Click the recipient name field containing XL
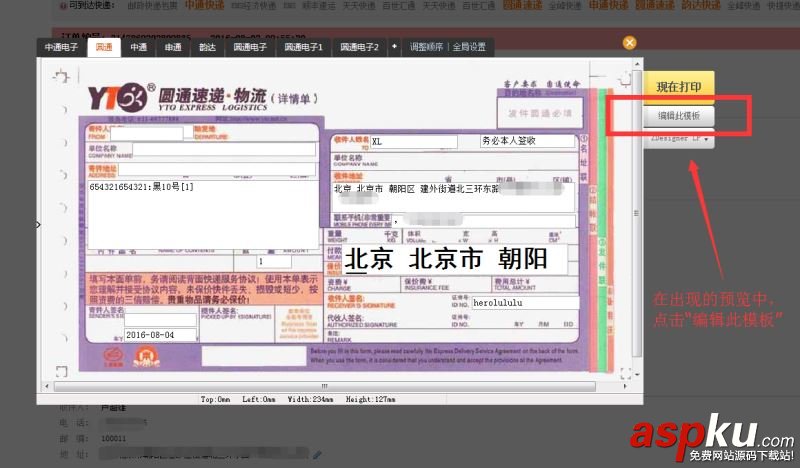800x468 pixels. coord(413,141)
